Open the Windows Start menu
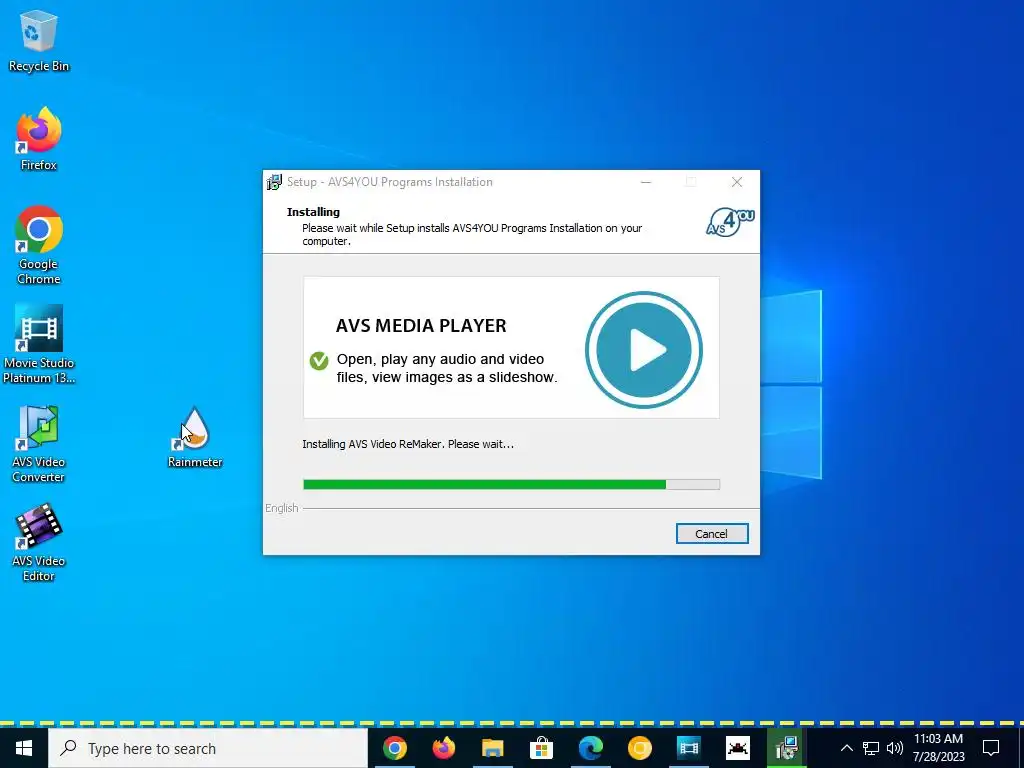1024x768 pixels. coord(24,748)
